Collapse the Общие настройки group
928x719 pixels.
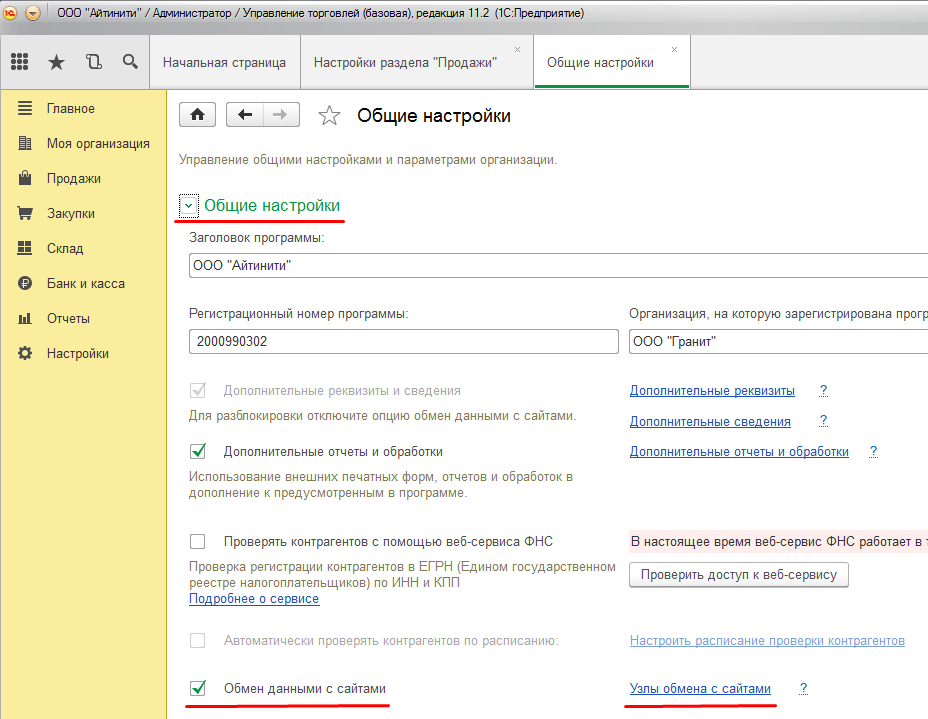click(188, 206)
